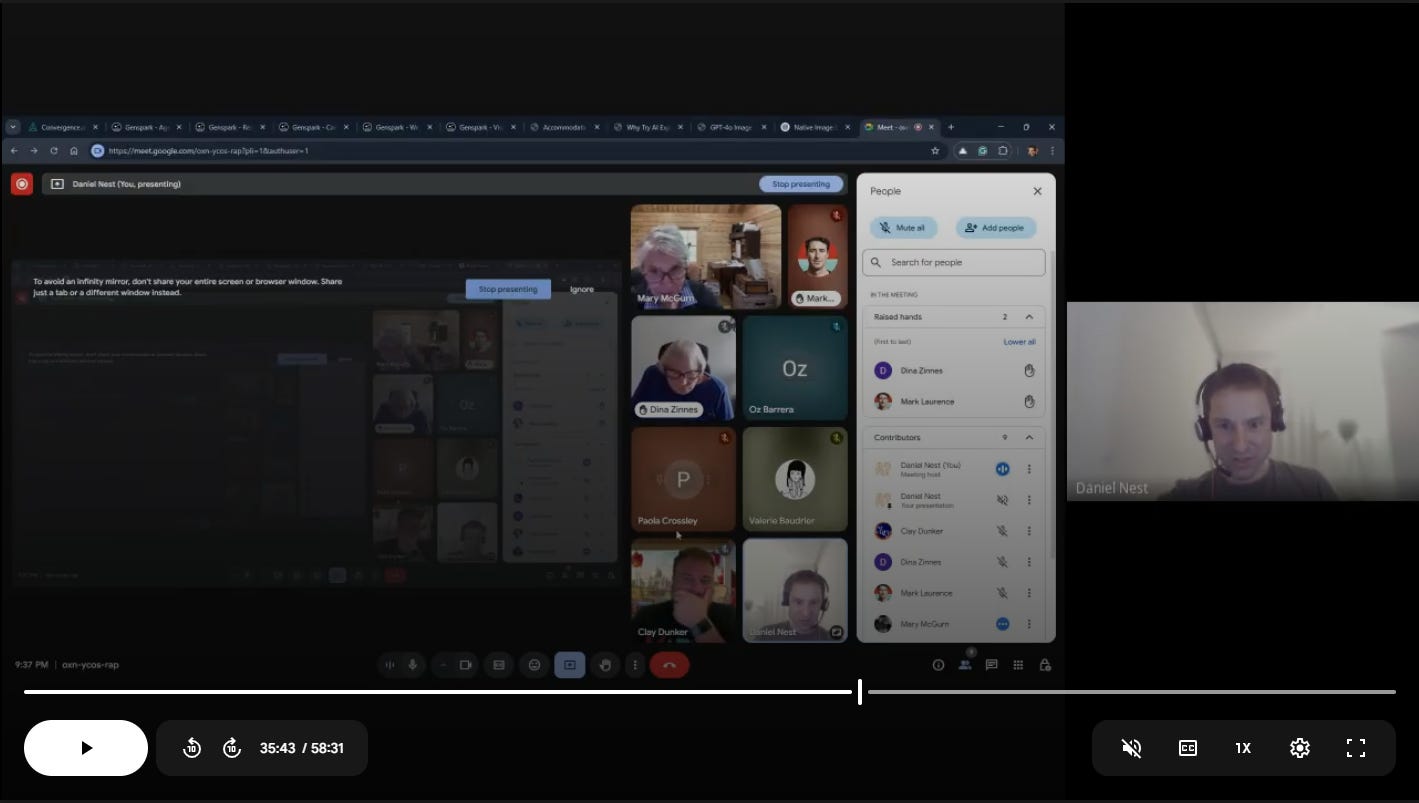Click the present screen button in Meet toolbar
Screen dimensions: 1419x803
569,665
